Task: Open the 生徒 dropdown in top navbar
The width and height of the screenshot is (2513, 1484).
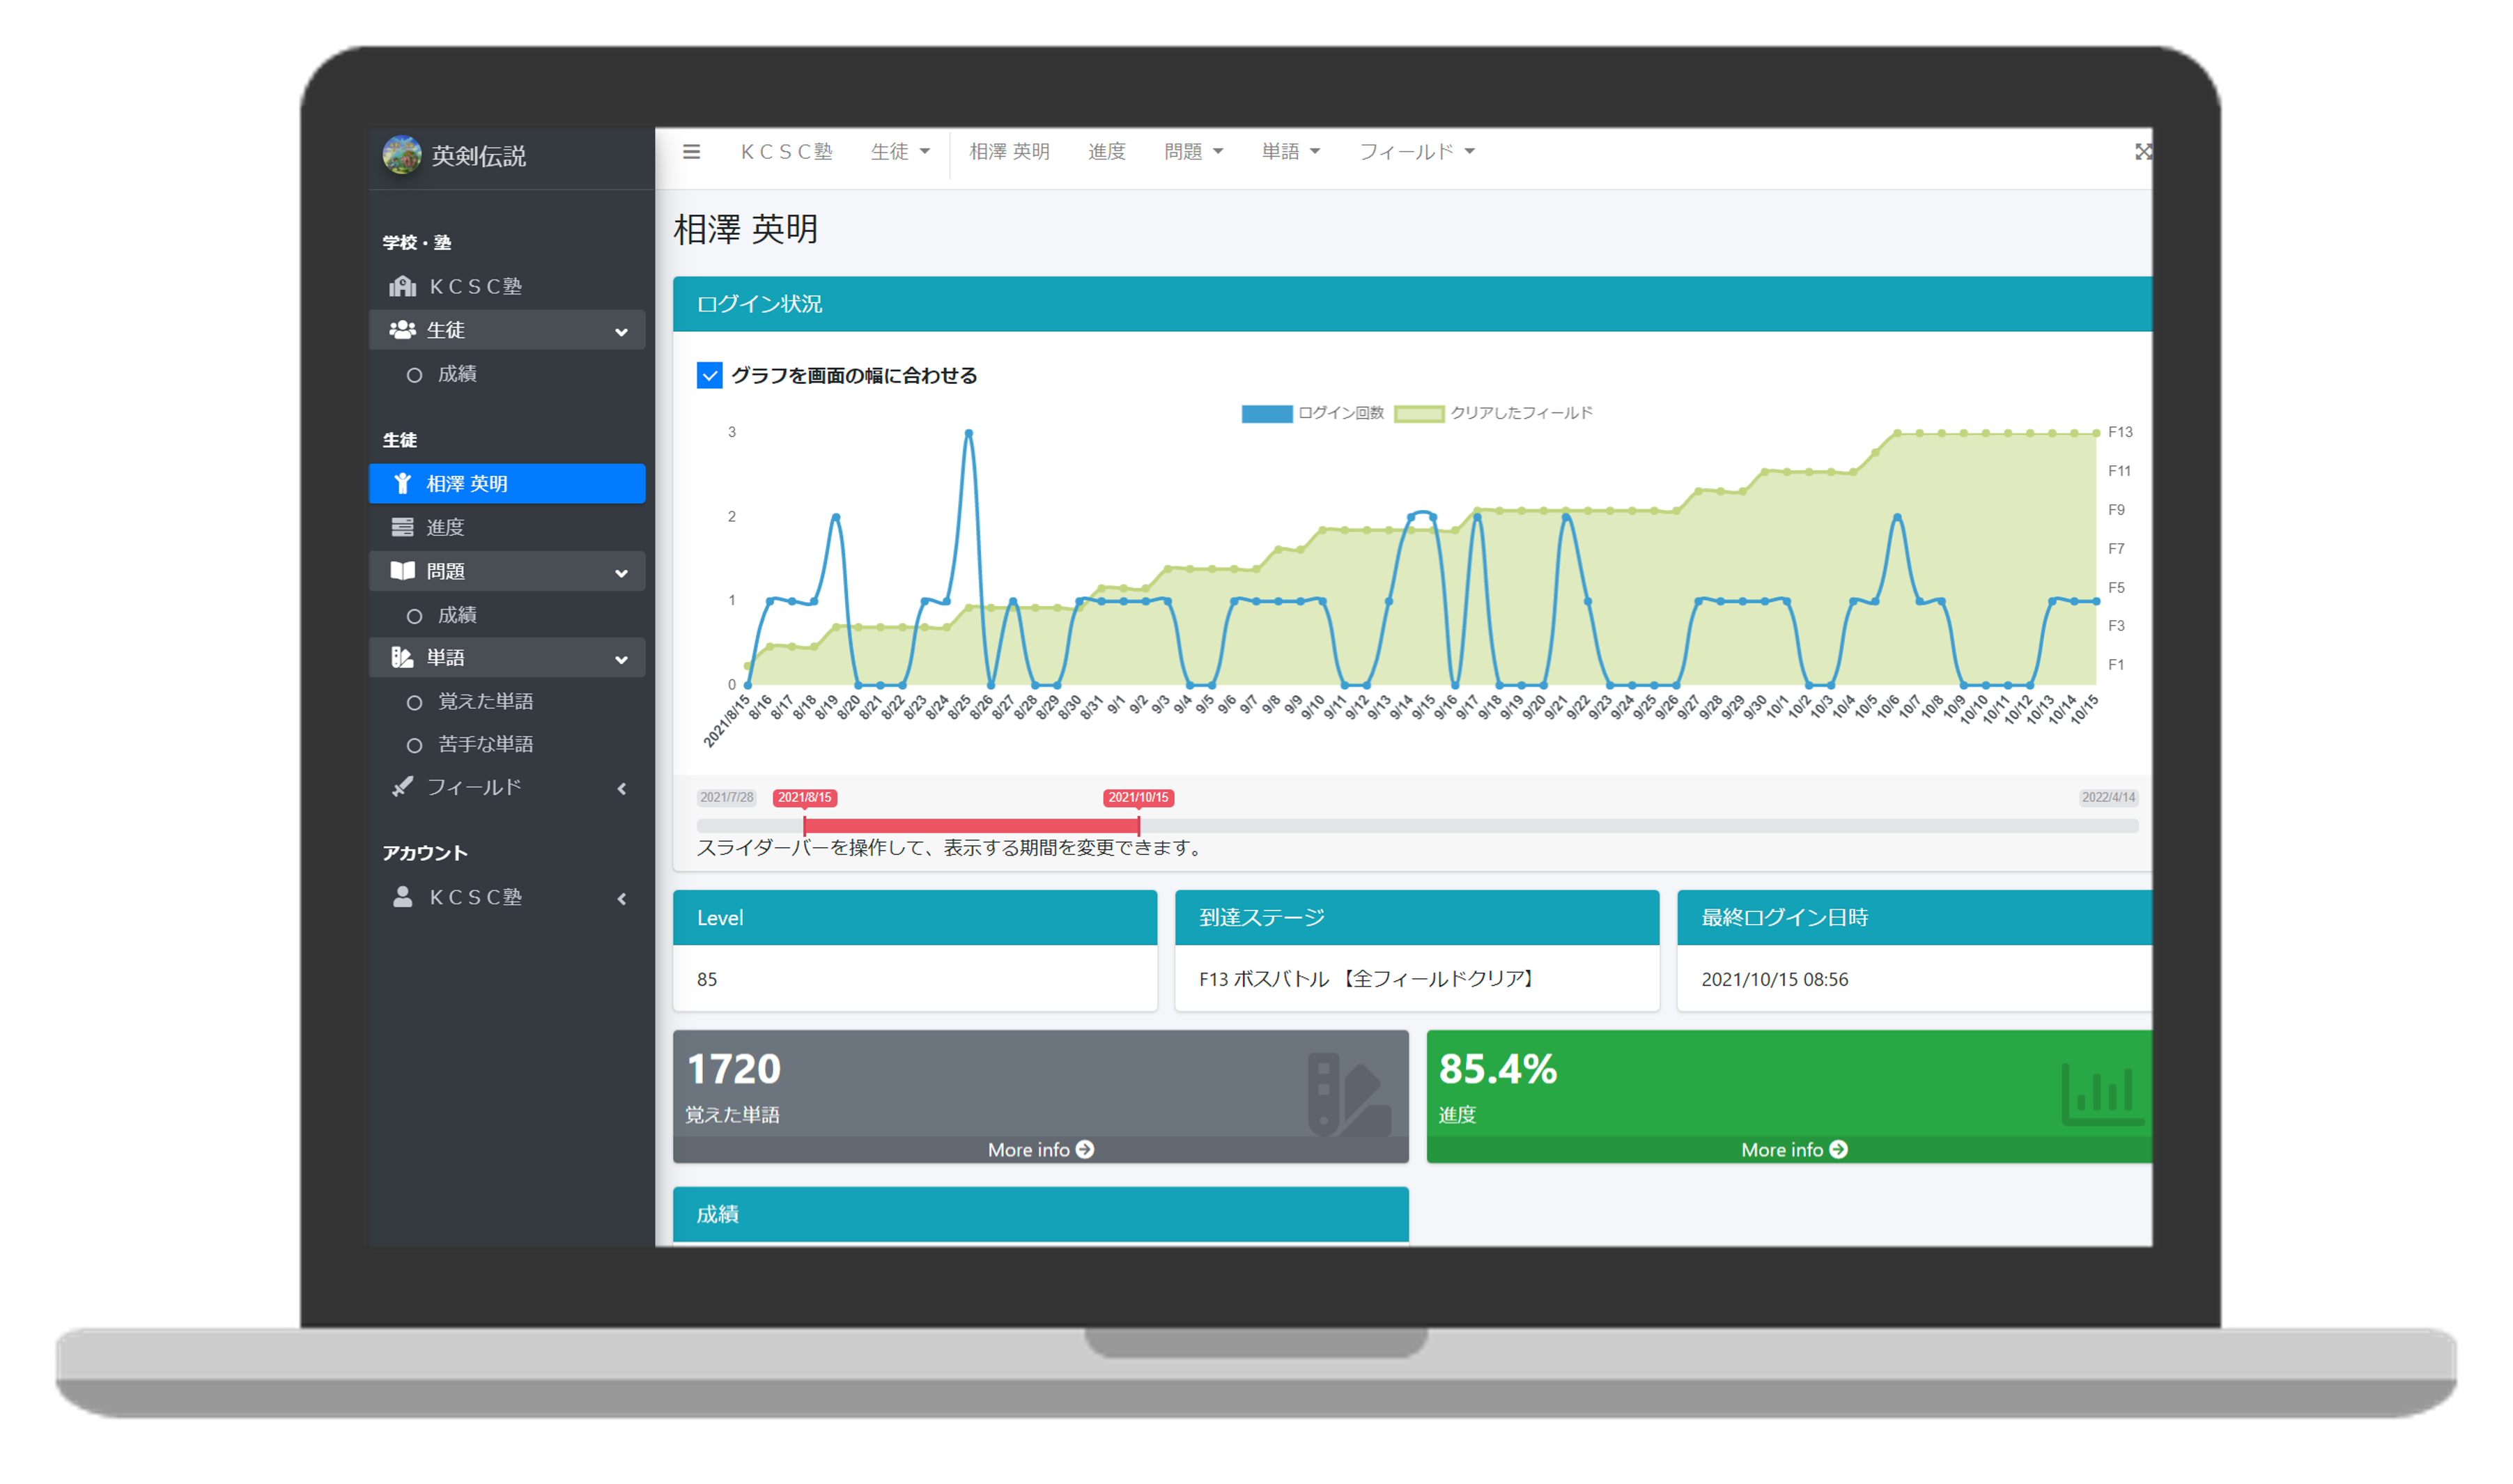Action: coord(900,152)
